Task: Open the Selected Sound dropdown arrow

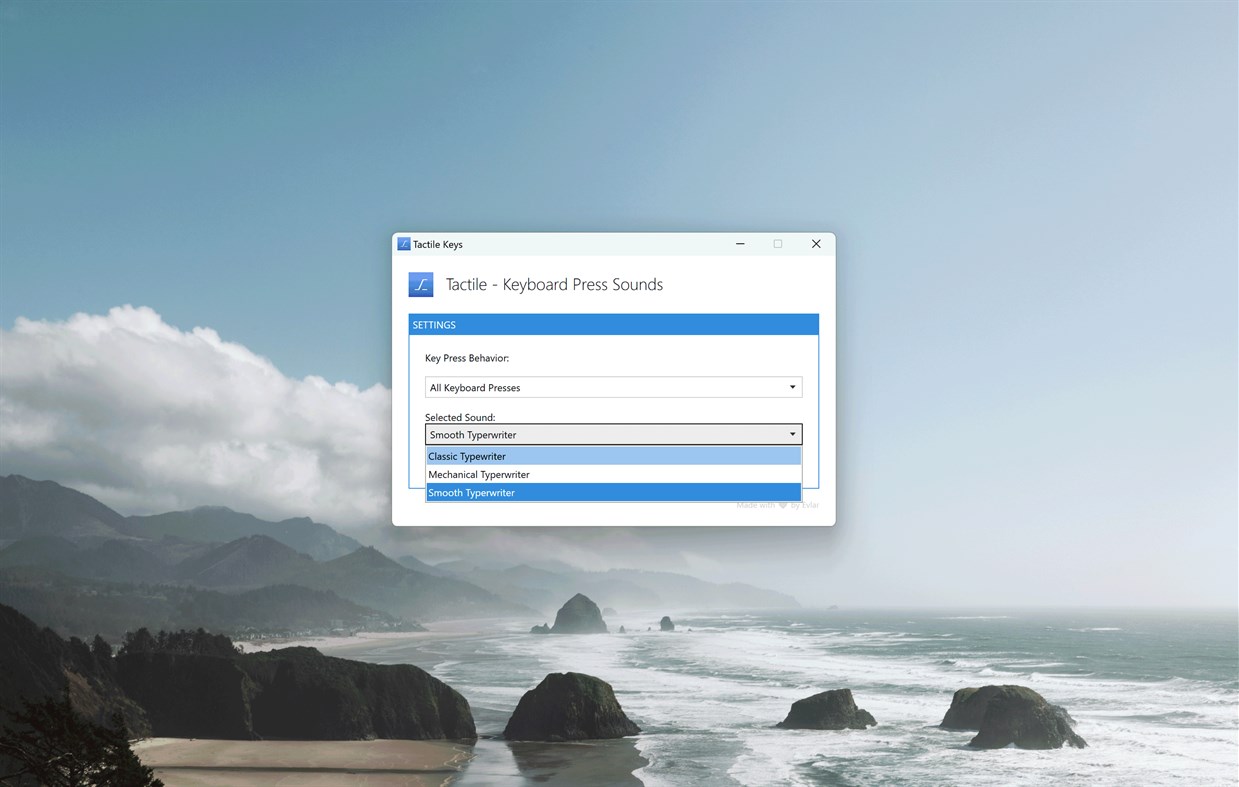Action: (x=792, y=434)
